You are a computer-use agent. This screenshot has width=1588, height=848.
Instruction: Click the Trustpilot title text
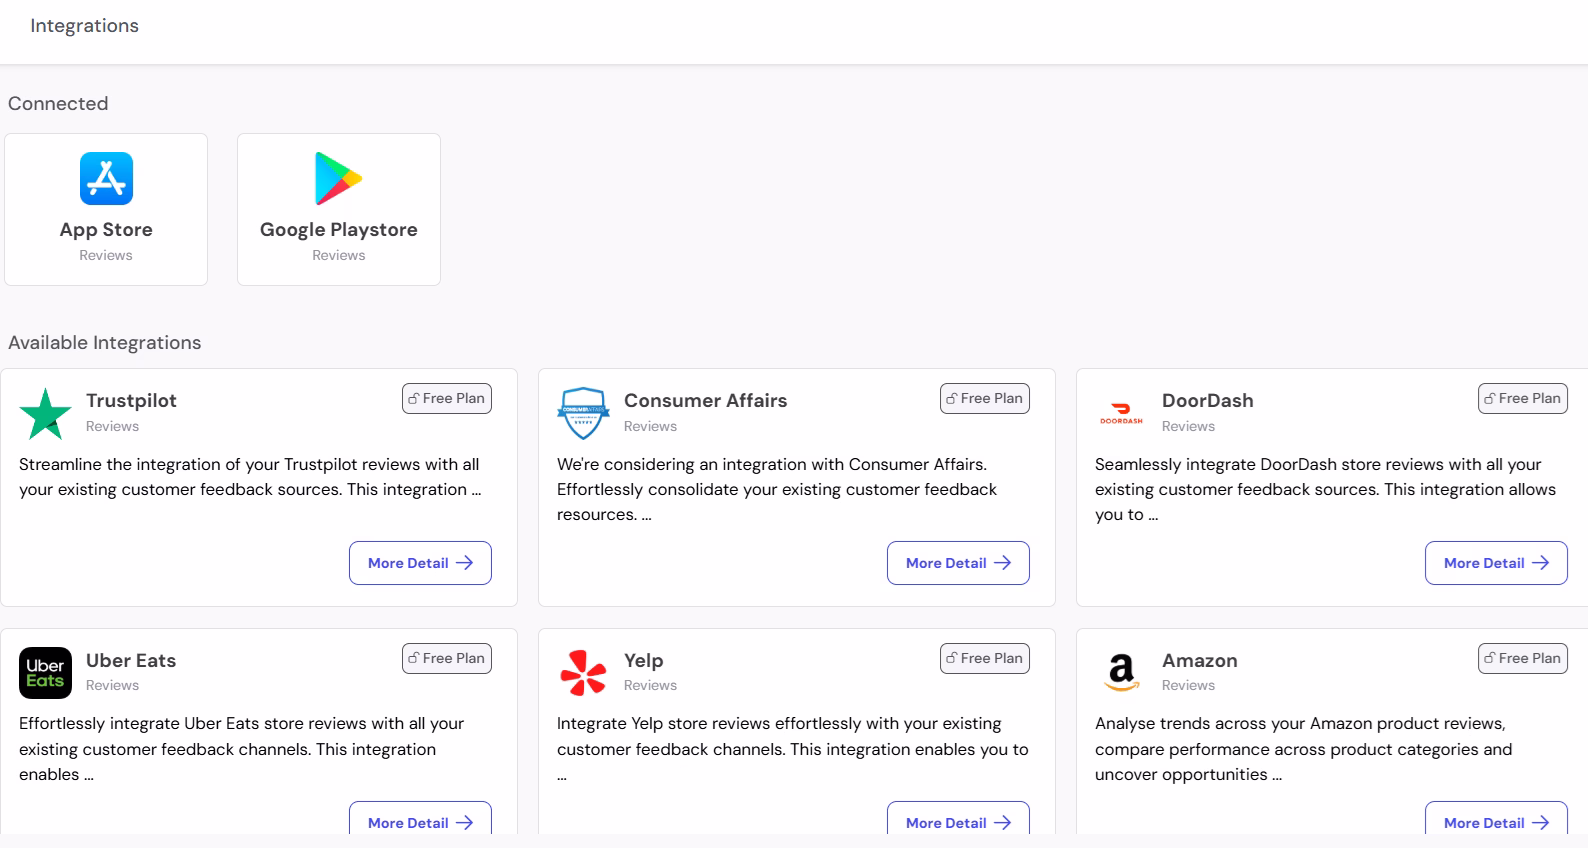[x=131, y=400]
